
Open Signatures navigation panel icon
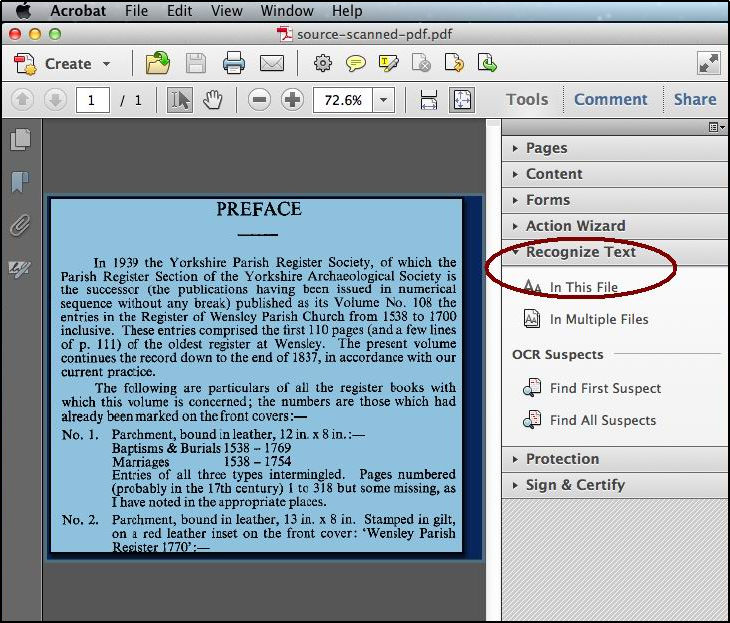click(x=20, y=268)
